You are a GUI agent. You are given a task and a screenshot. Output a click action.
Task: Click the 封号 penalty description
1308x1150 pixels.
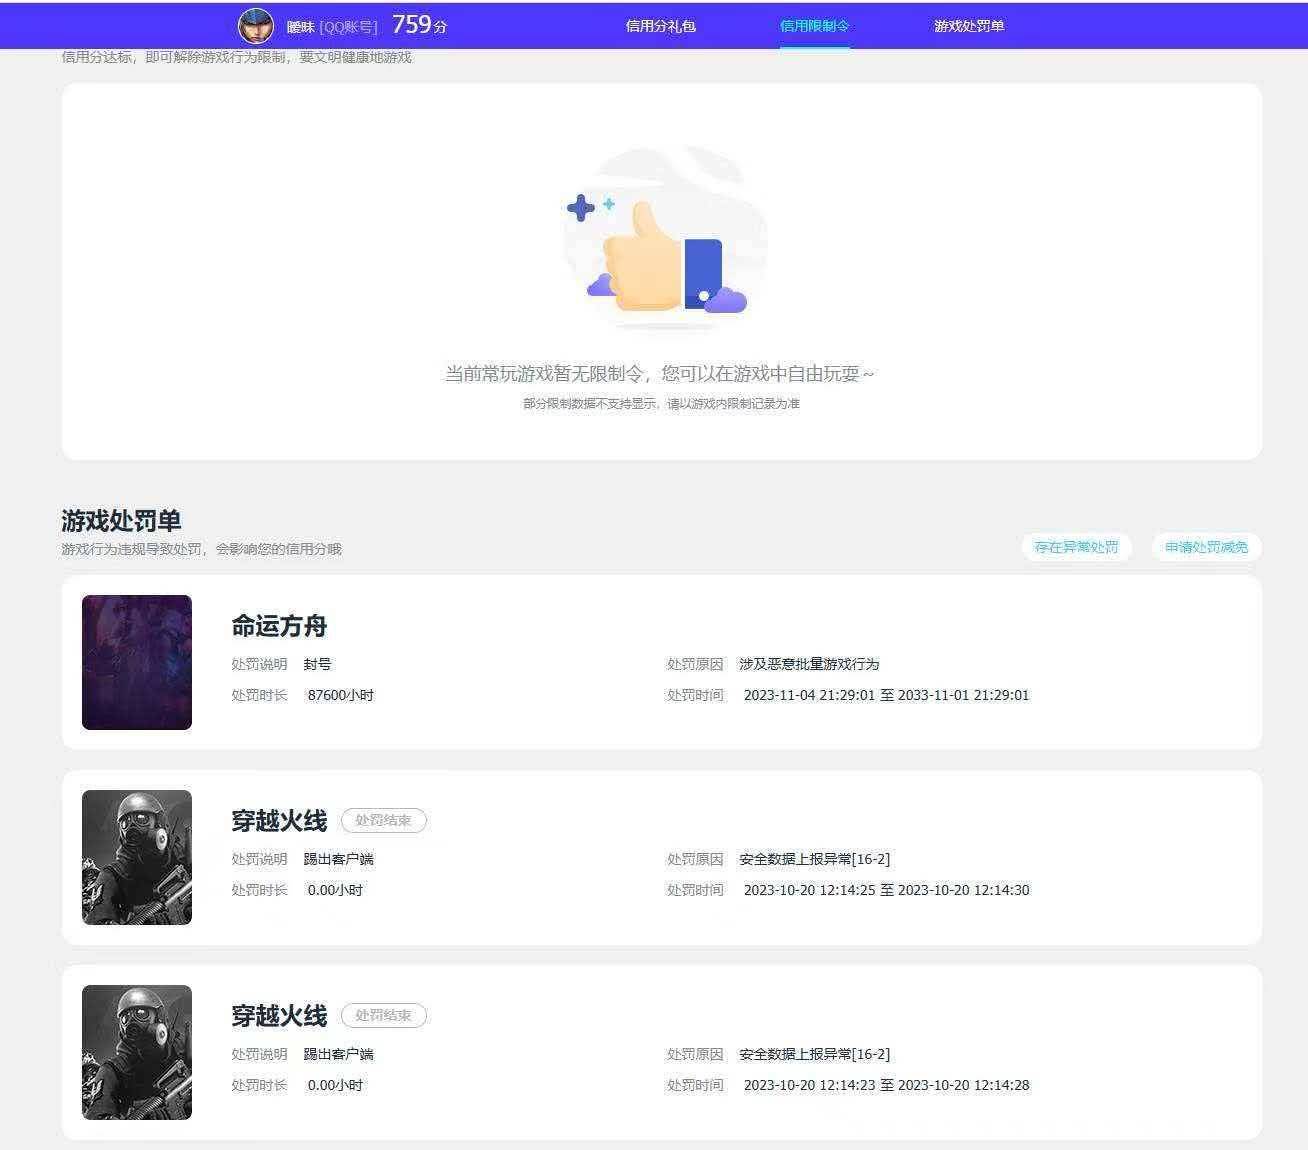click(x=317, y=664)
